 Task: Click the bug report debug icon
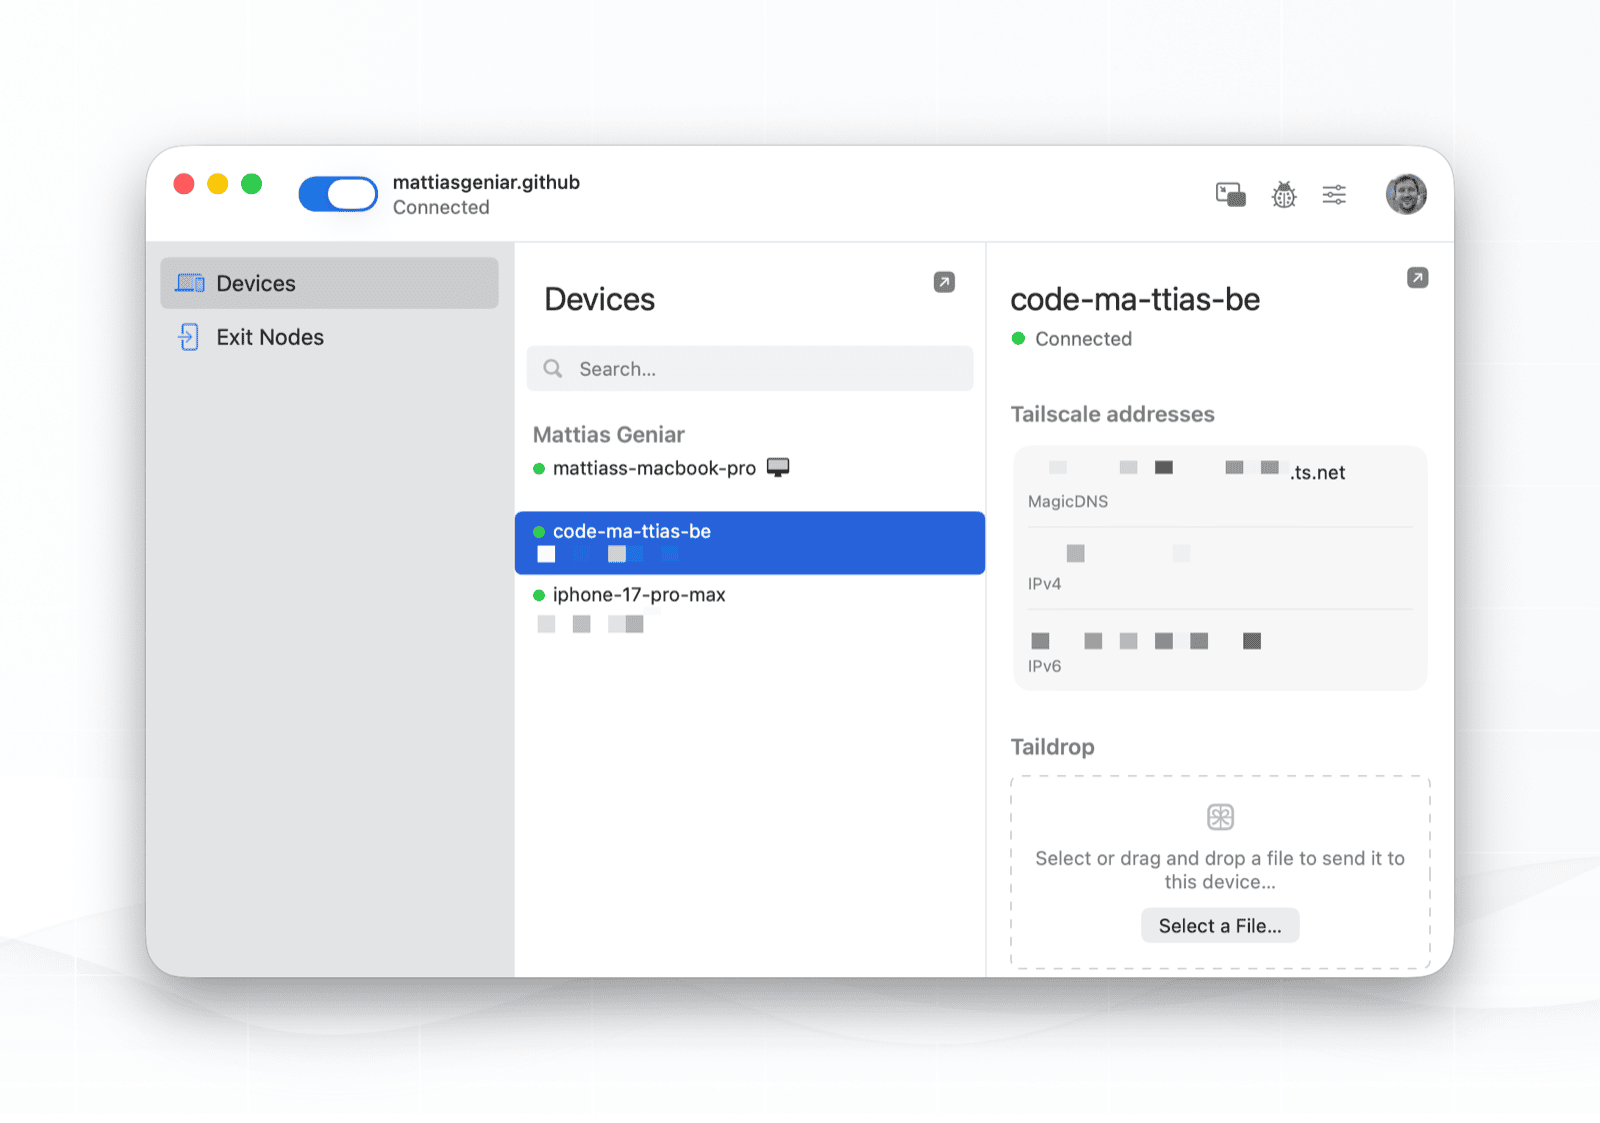tap(1284, 194)
